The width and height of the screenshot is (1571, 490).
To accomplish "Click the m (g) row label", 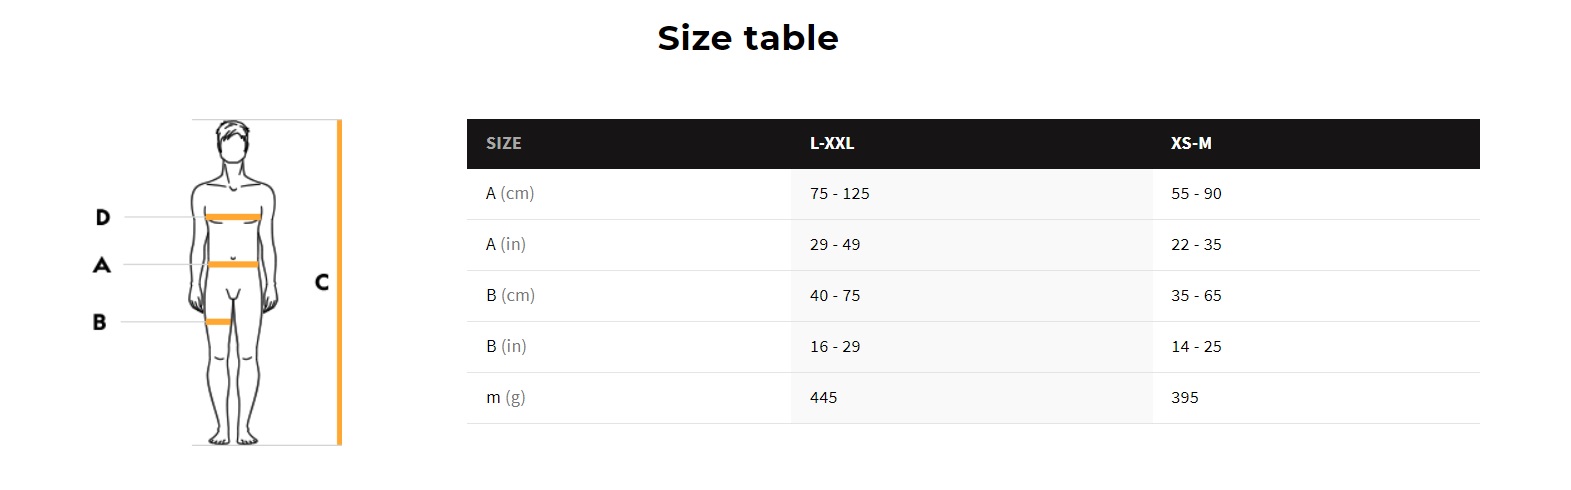I will coord(505,398).
